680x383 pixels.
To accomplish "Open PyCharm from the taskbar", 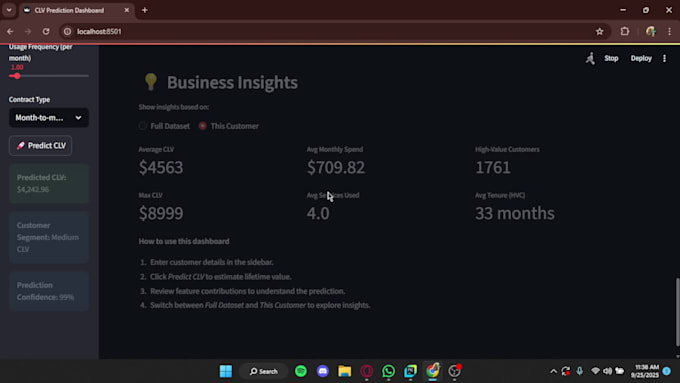I will [x=410, y=371].
